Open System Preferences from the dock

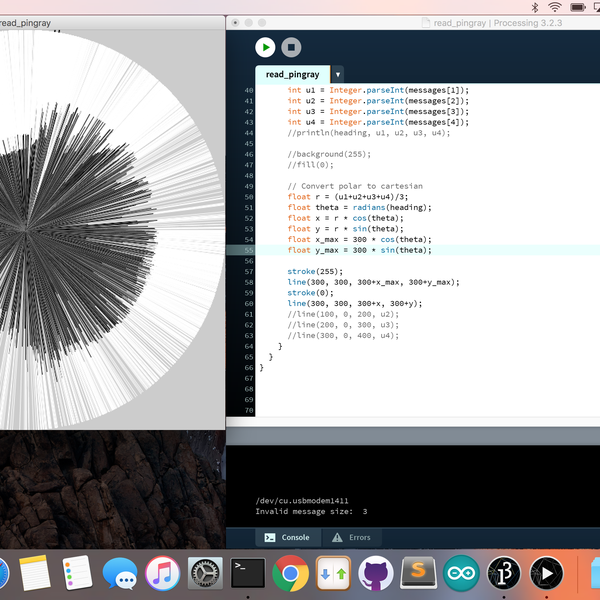click(205, 574)
